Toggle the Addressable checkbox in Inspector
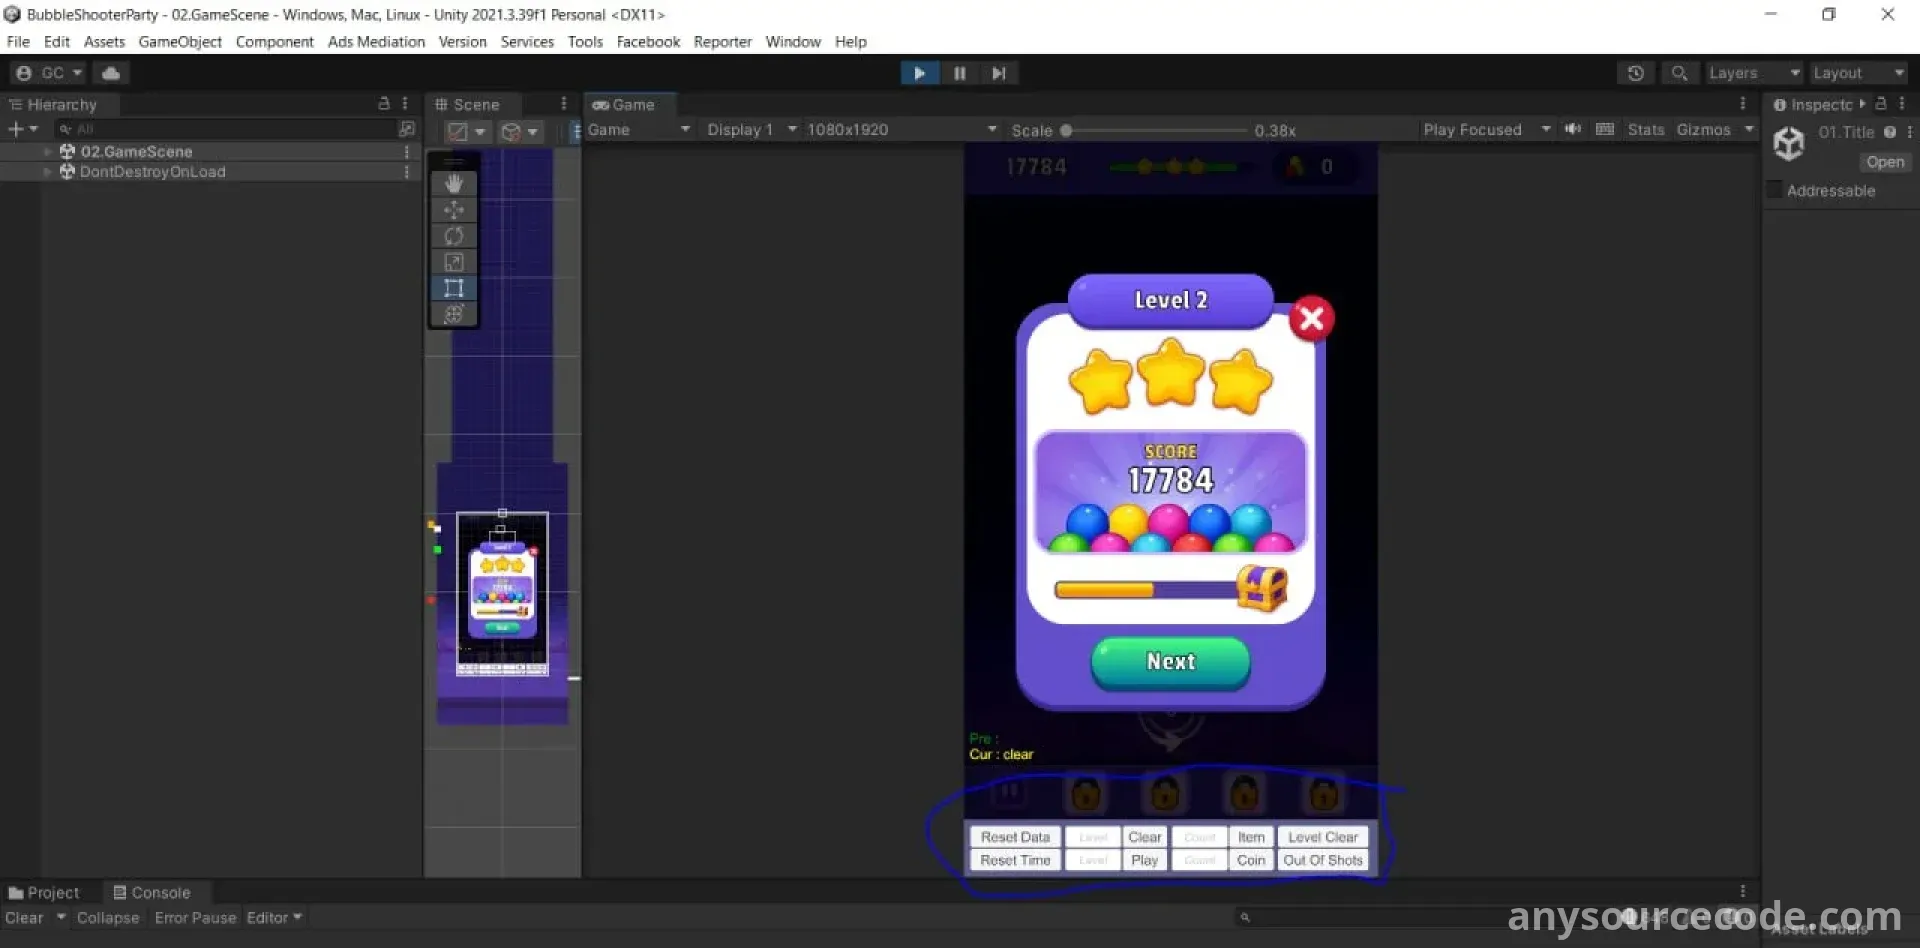Viewport: 1920px width, 948px height. [x=1774, y=190]
